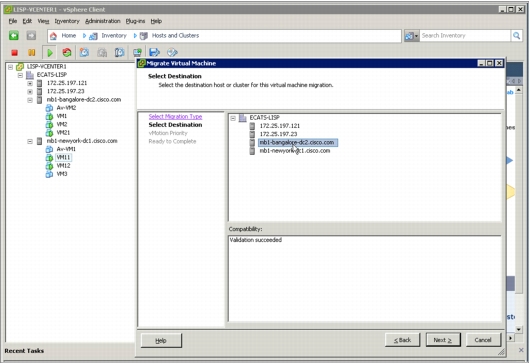
Task: Collapse mb1-bangalore-dc2.cisco.com host node
Action: [30, 100]
